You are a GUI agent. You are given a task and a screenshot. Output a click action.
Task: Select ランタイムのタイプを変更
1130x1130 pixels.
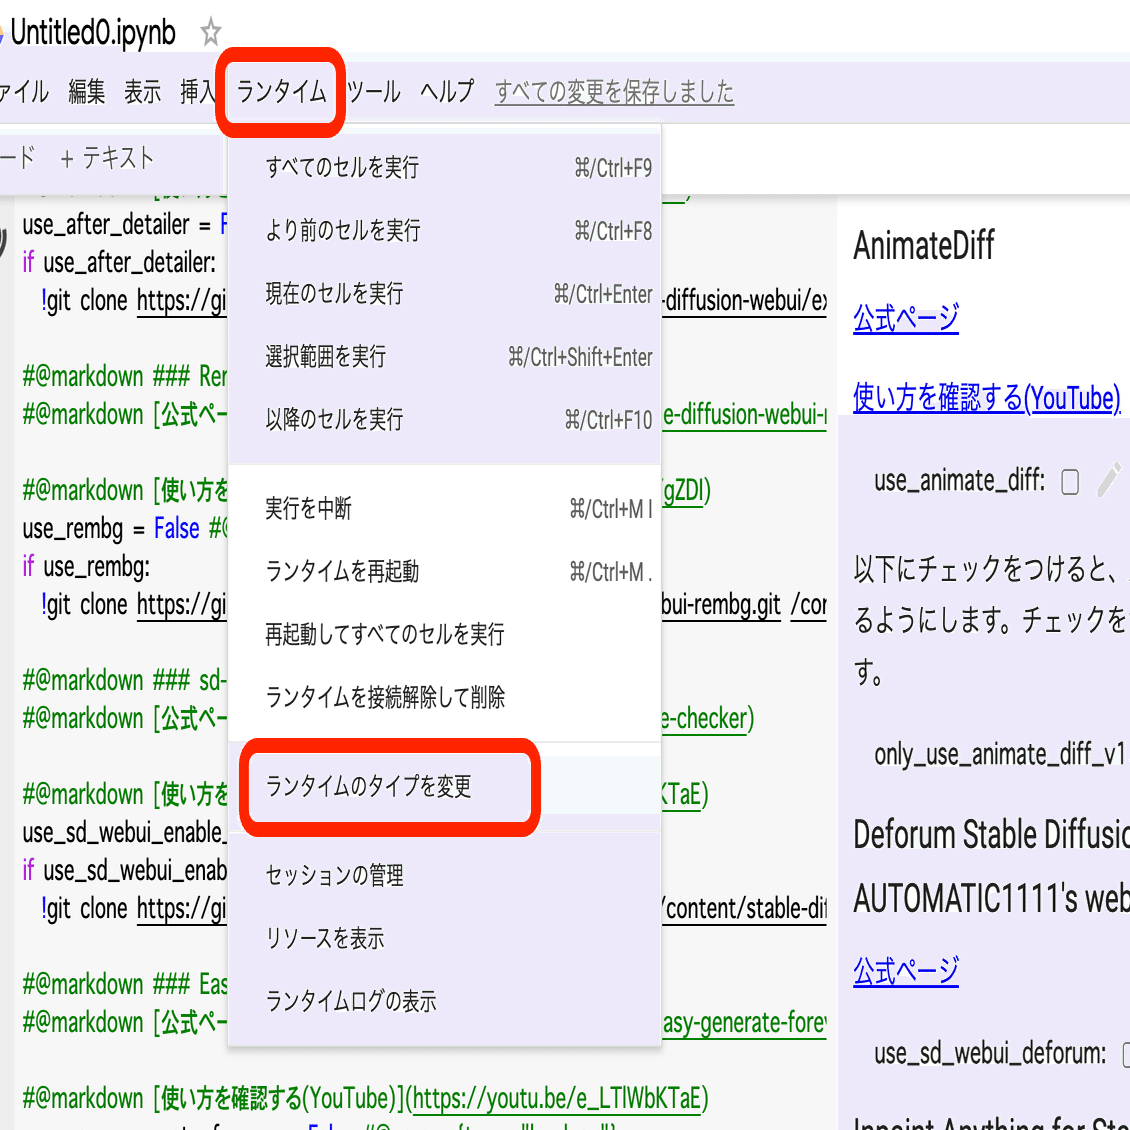click(x=445, y=786)
